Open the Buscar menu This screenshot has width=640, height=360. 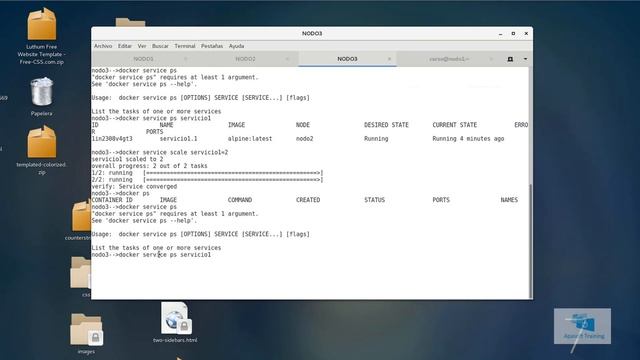tap(160, 46)
